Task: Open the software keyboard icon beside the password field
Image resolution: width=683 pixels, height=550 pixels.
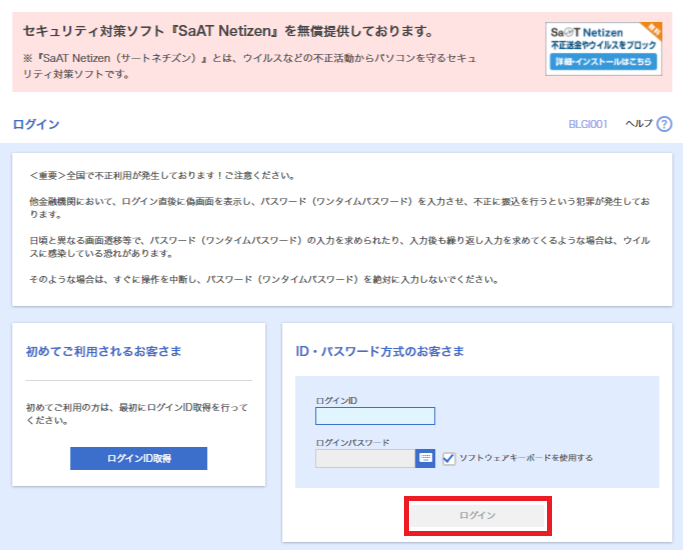Action: click(x=425, y=458)
